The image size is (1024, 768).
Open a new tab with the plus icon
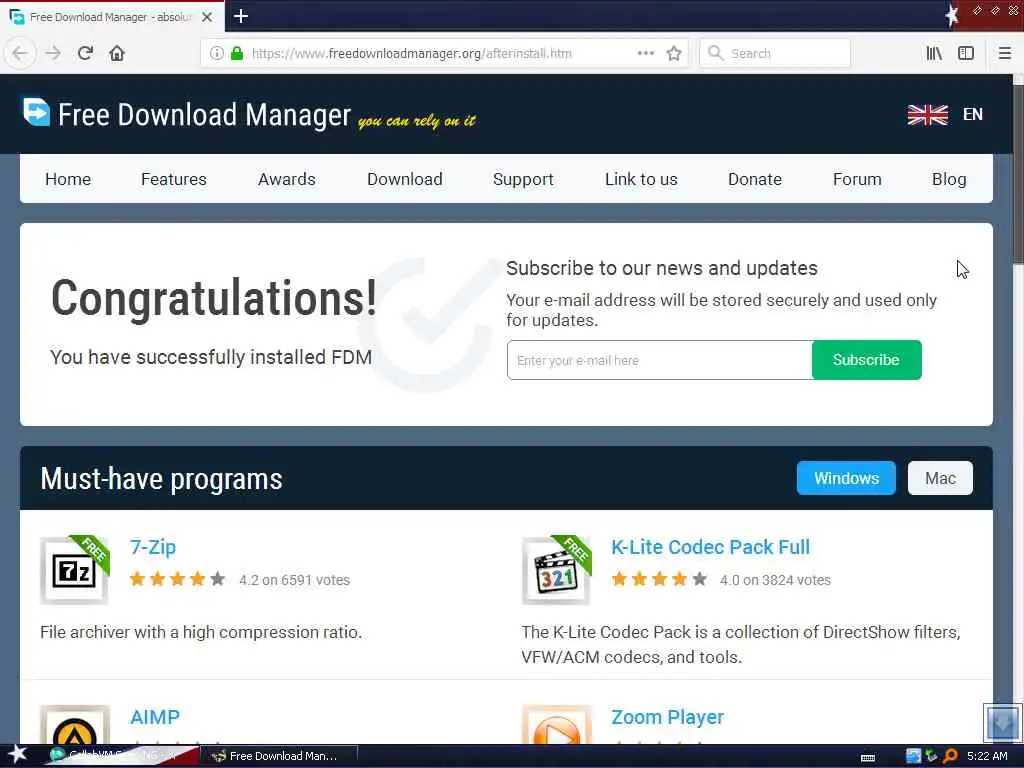tap(241, 16)
